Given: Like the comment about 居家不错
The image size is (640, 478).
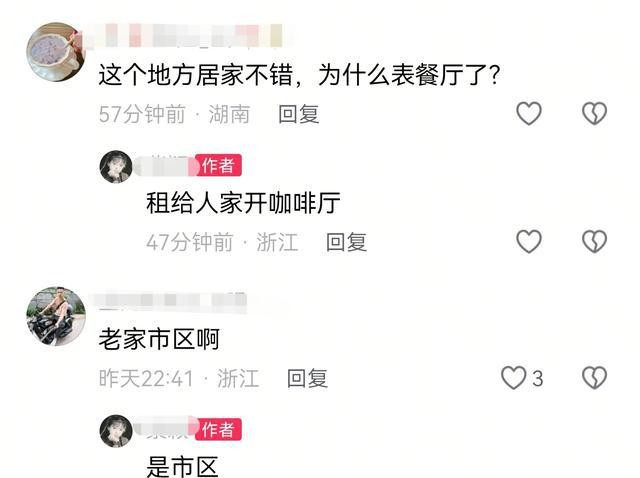Looking at the screenshot, I should click(529, 113).
